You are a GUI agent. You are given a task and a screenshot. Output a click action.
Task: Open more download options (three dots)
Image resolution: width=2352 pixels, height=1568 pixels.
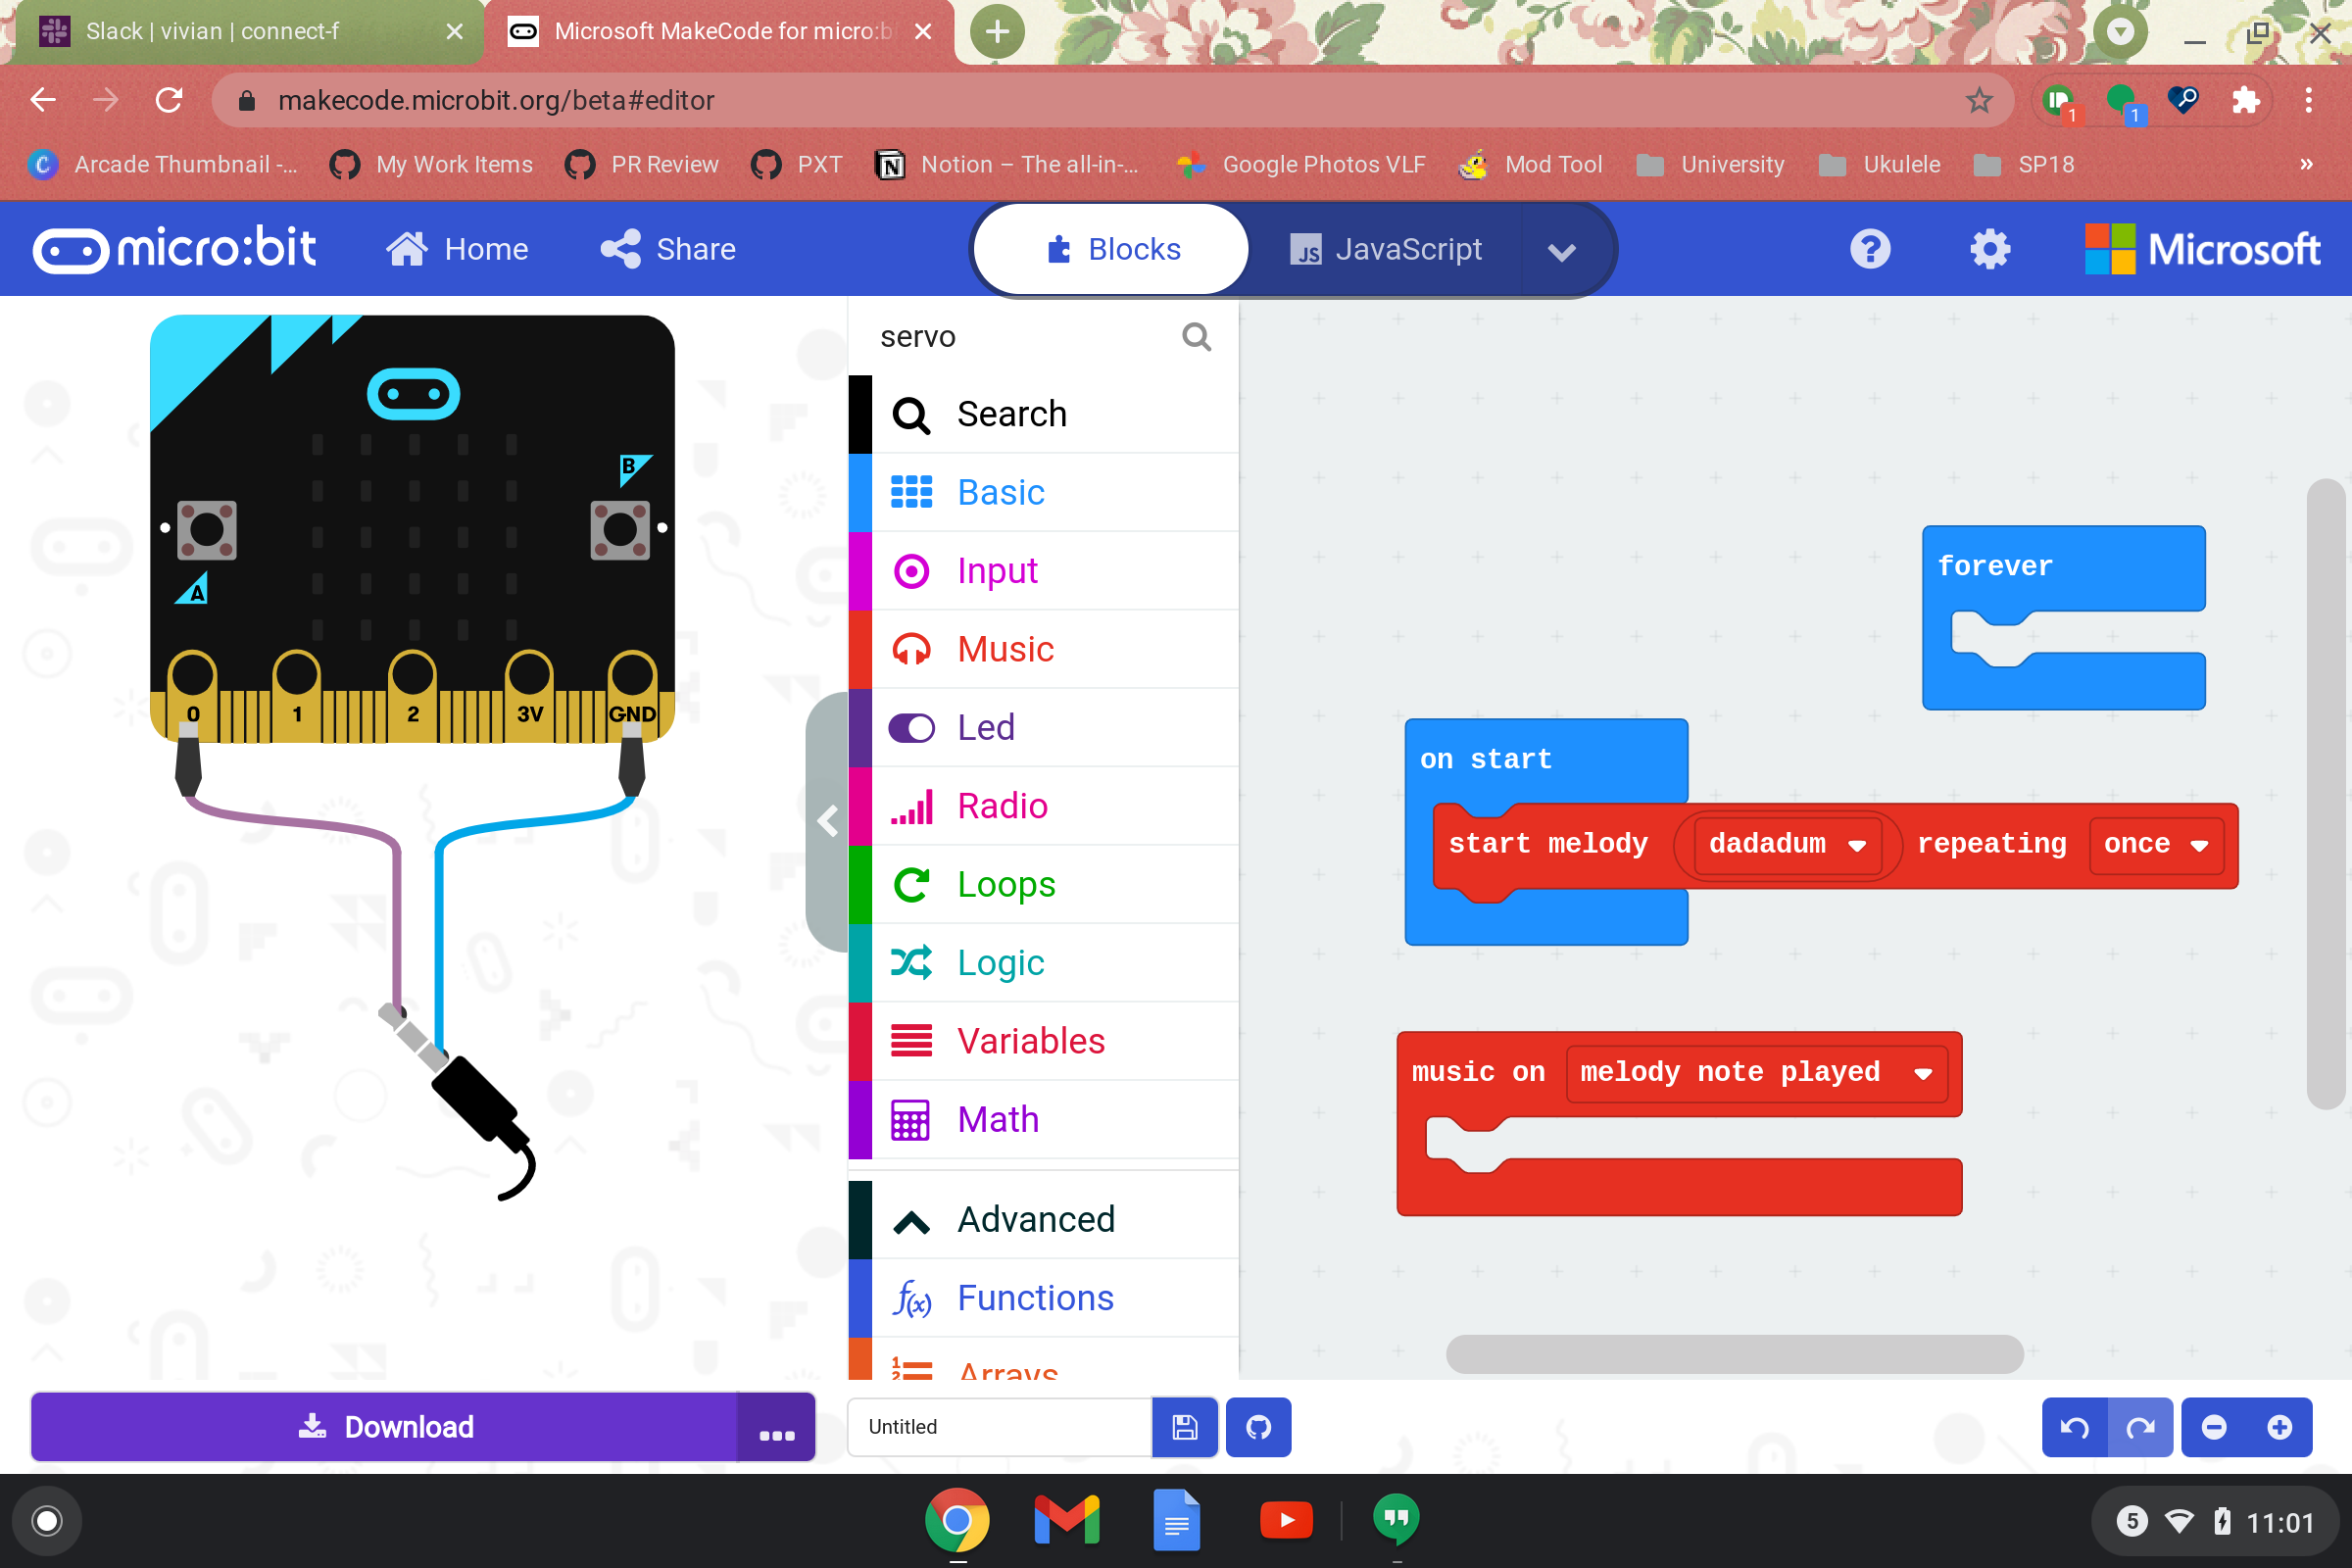coord(777,1427)
